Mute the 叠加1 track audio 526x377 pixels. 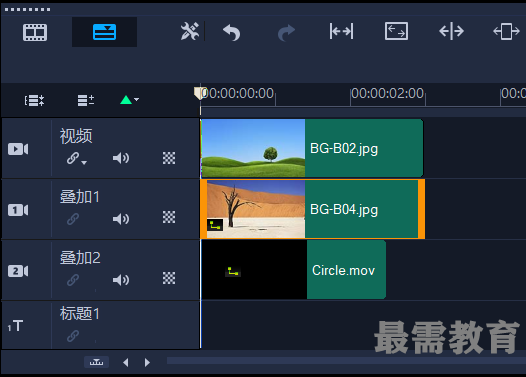pos(121,219)
